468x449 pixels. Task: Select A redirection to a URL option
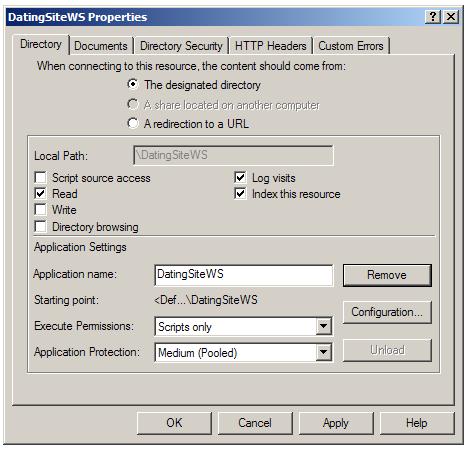pyautogui.click(x=133, y=123)
